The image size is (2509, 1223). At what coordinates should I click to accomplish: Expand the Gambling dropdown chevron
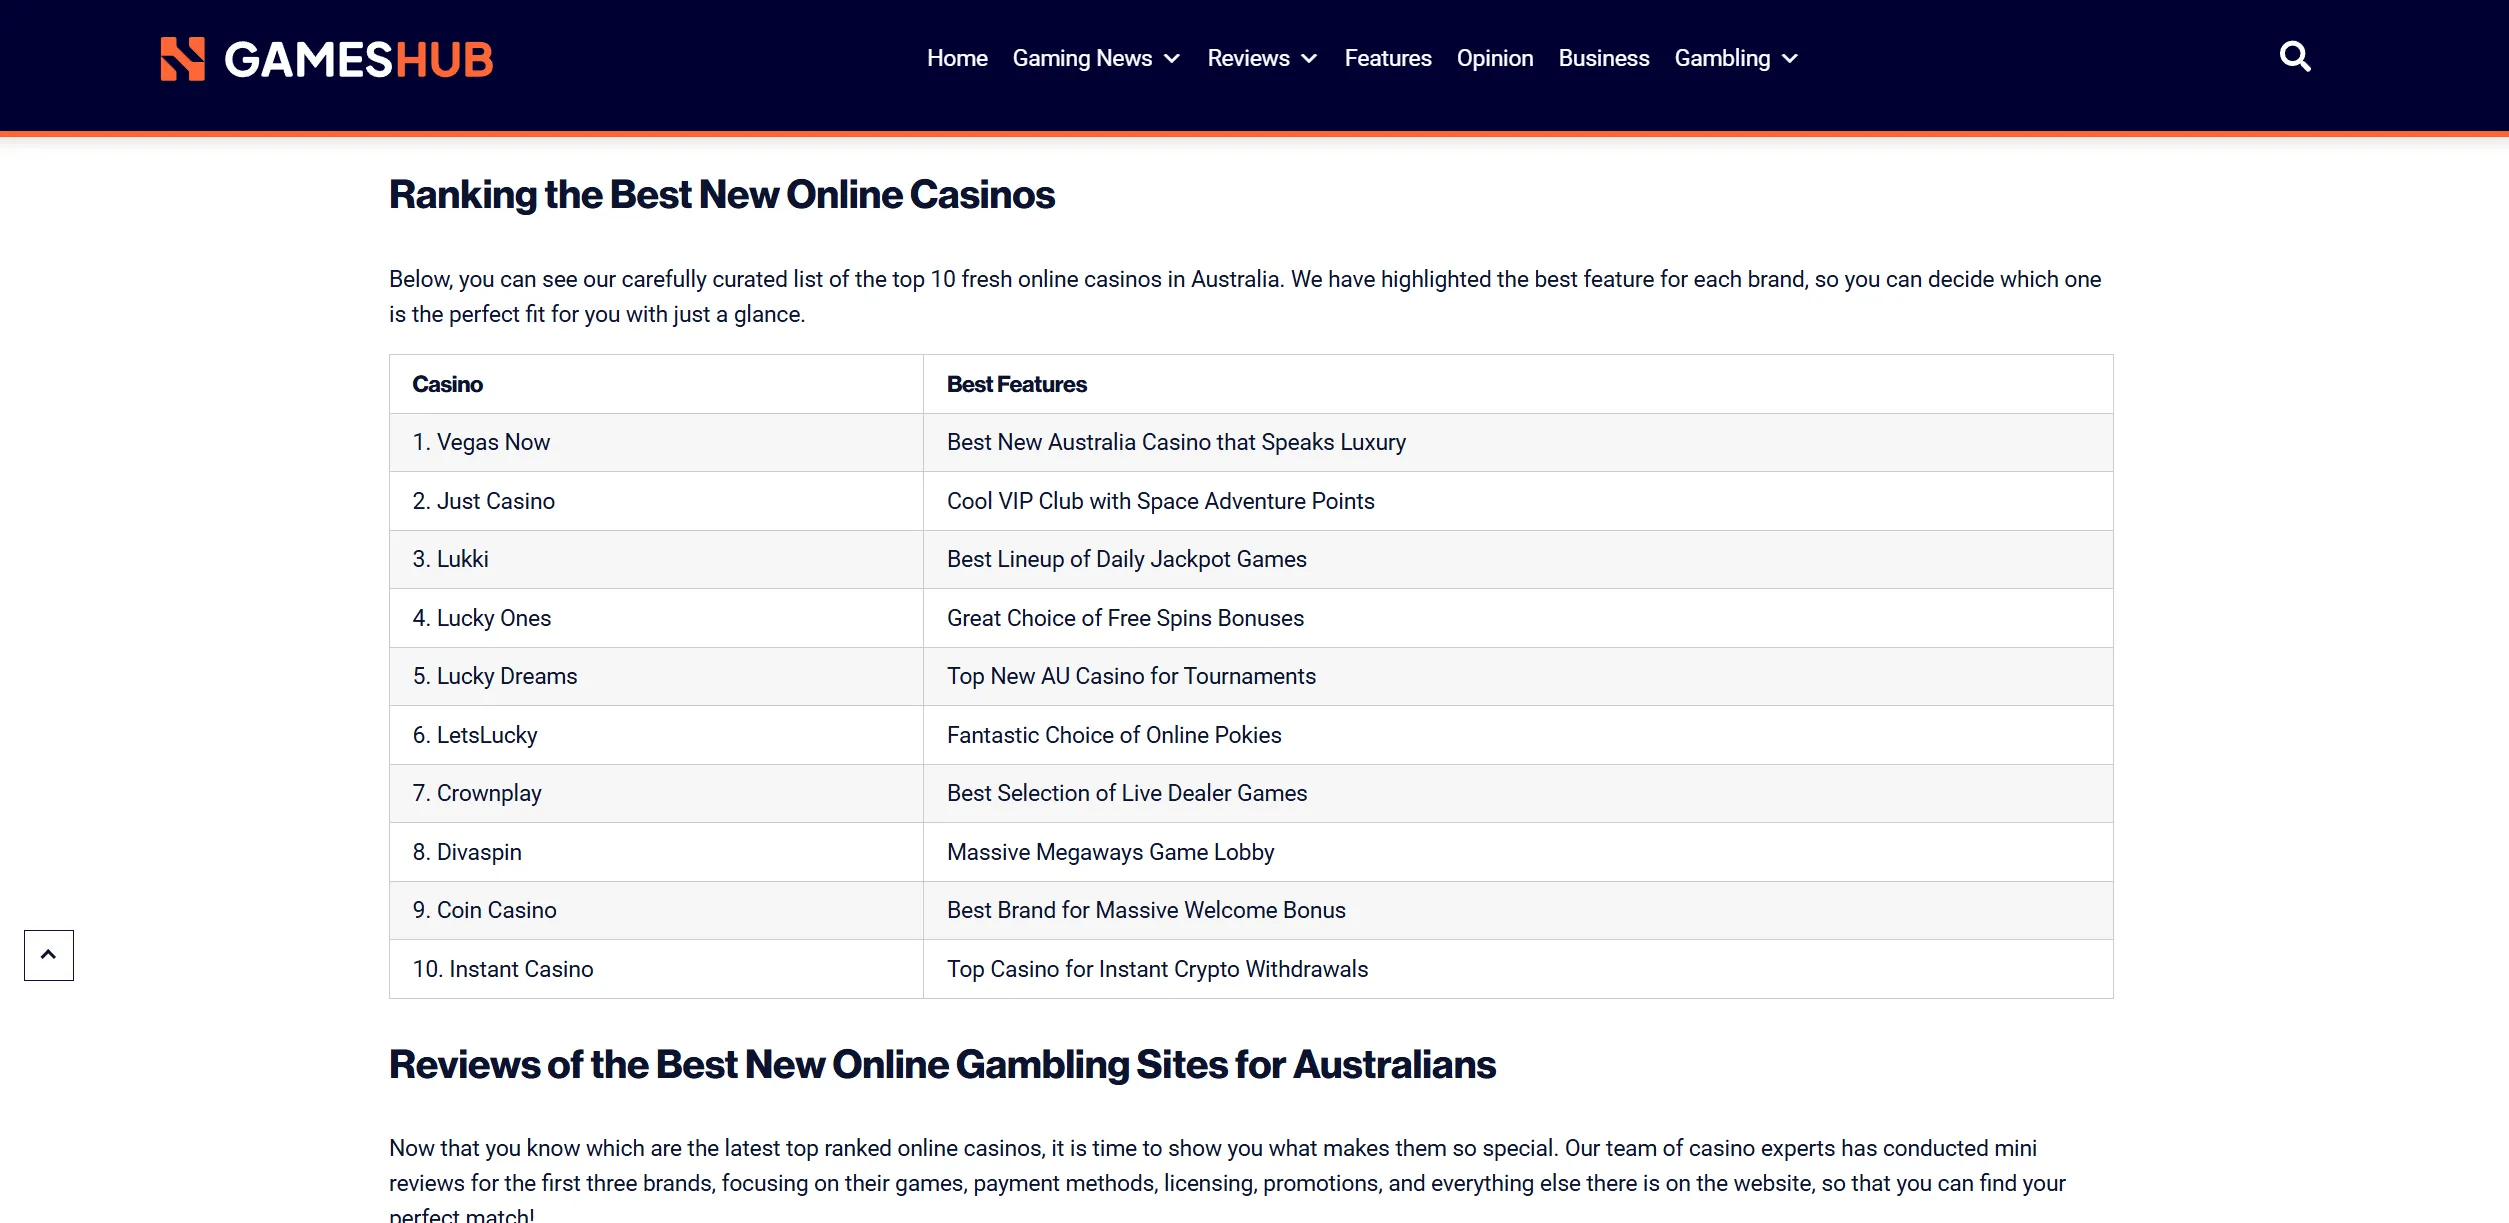point(1790,59)
